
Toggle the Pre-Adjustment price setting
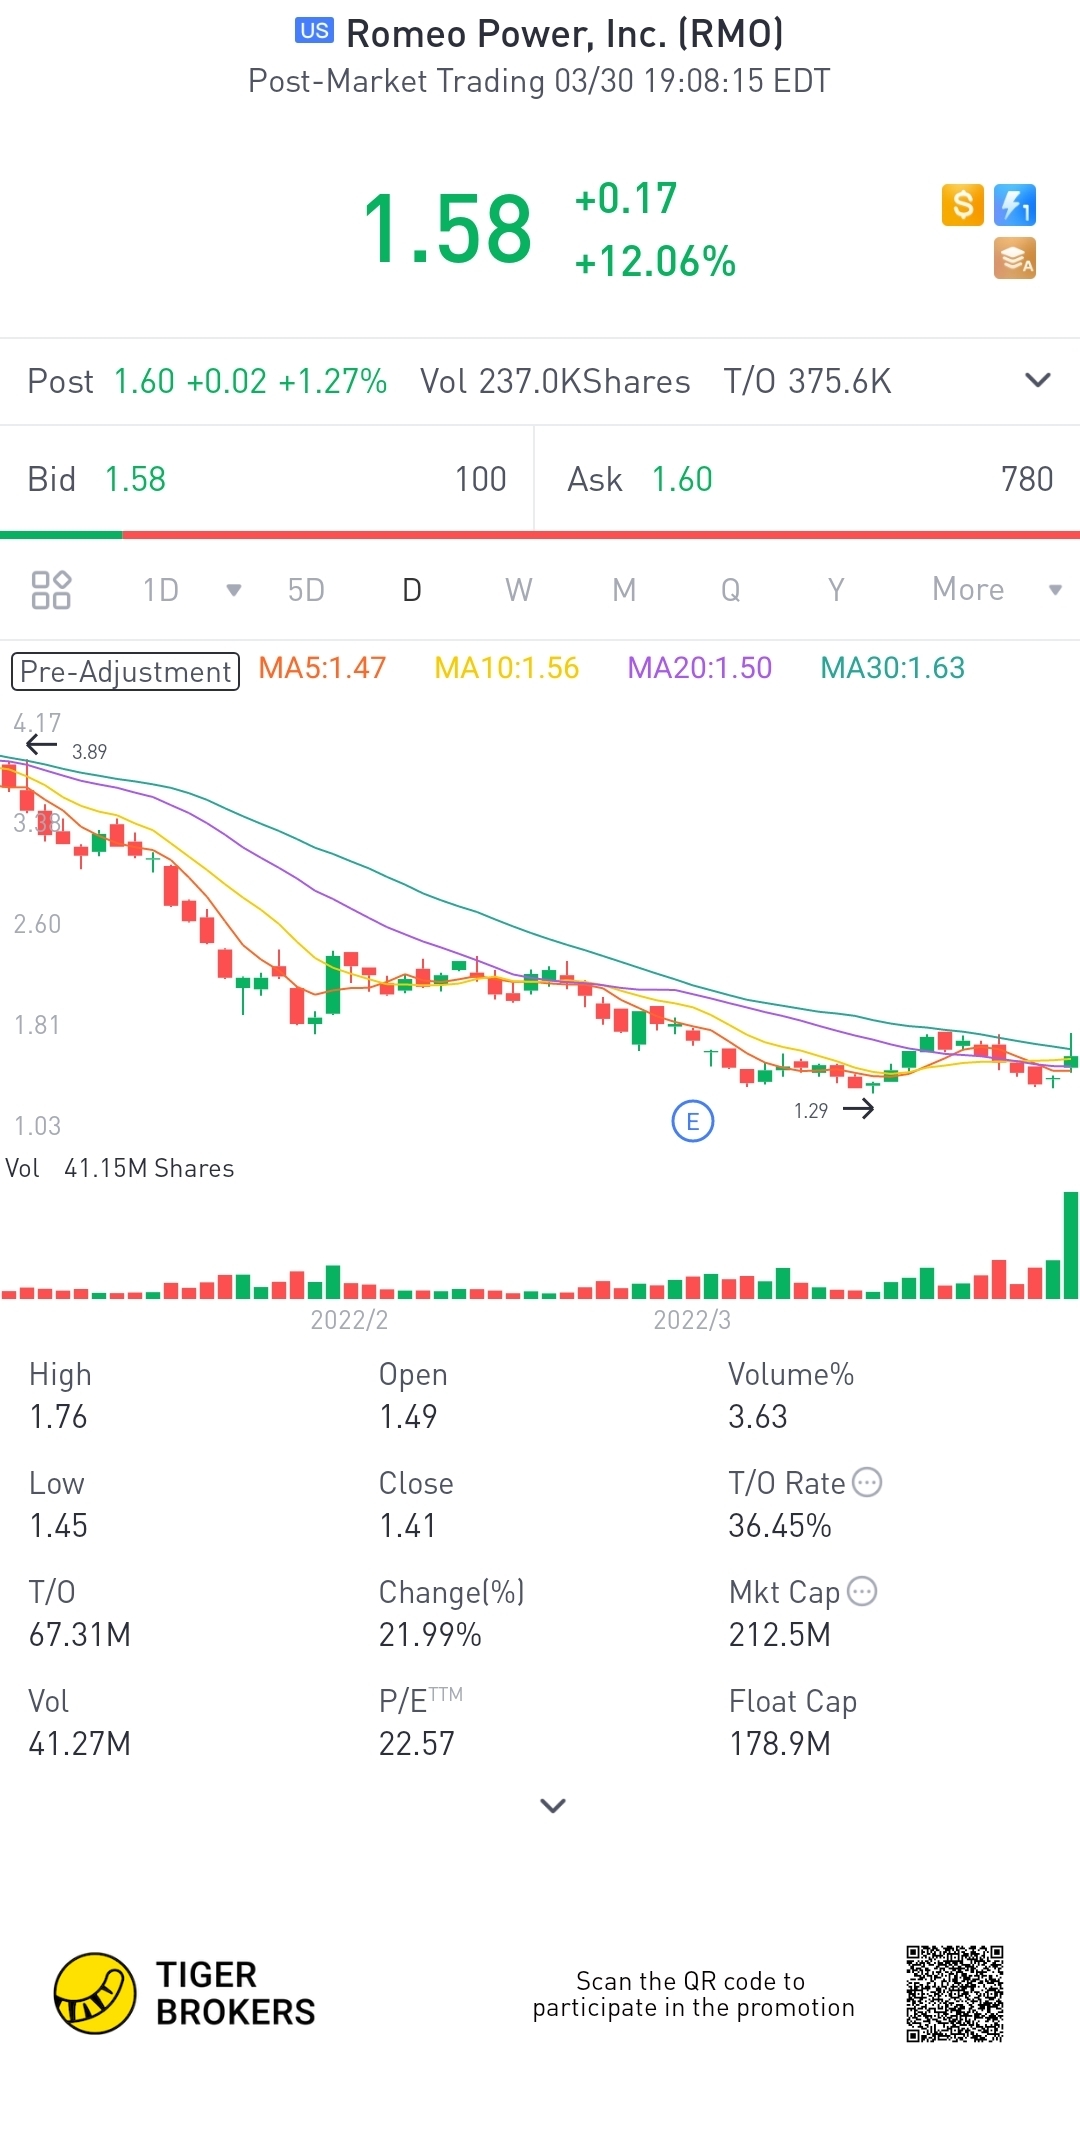(x=125, y=671)
